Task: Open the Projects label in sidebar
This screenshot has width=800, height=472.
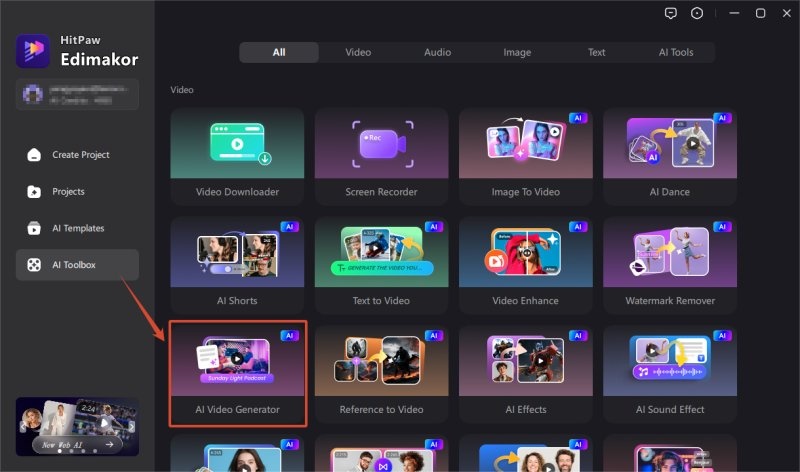Action: tap(68, 191)
